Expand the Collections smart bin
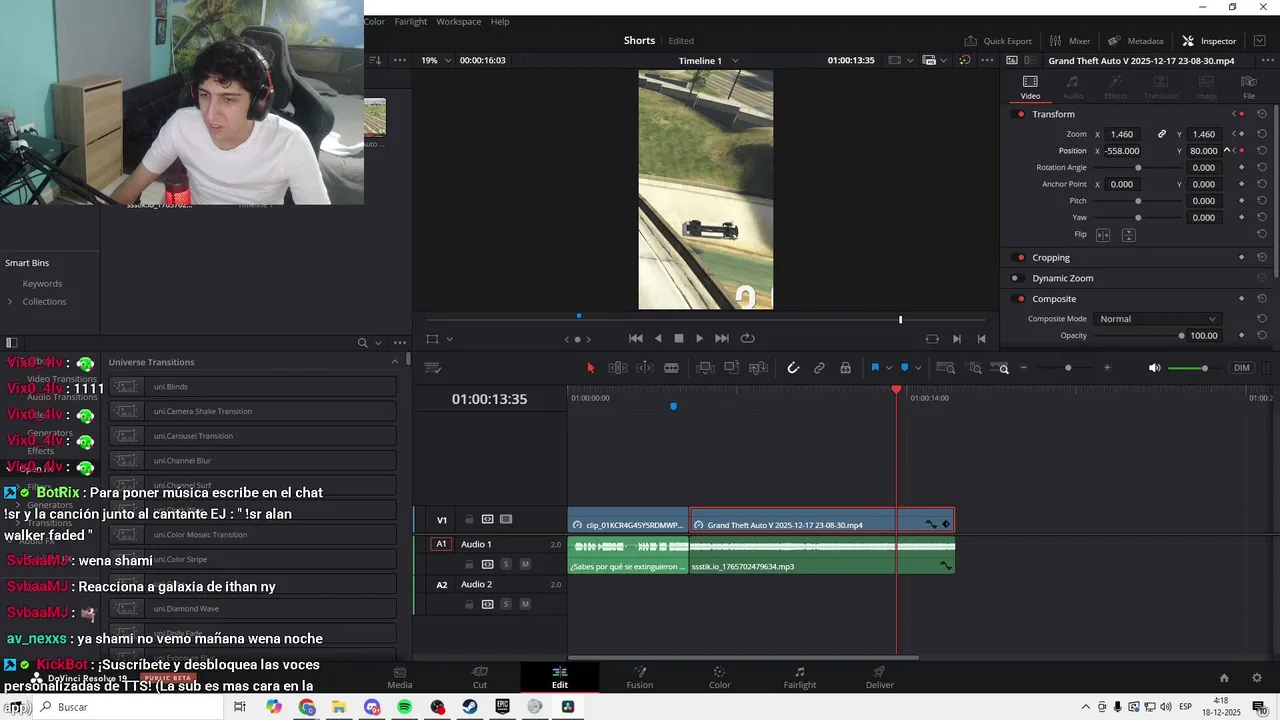Screen dimensions: 1280x720 [10, 302]
